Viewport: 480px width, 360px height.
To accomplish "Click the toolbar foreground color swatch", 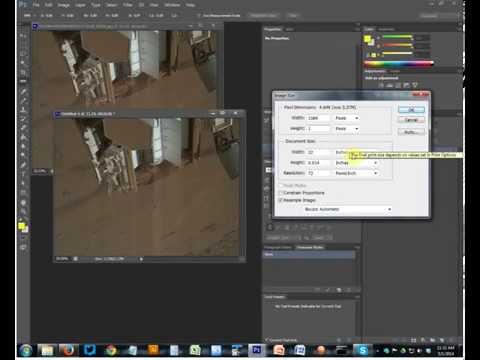I will coord(22,226).
